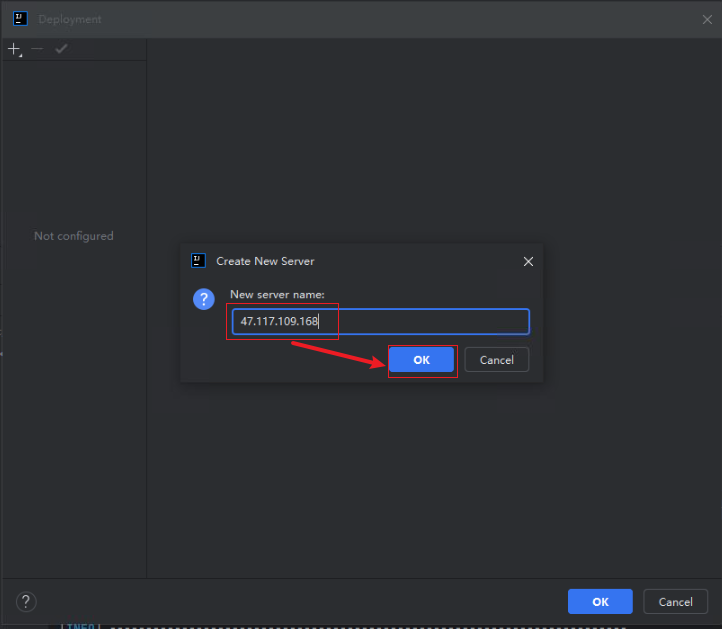Screen dimensions: 722x629
Task: Close the Deployment window
Action: coord(707,19)
